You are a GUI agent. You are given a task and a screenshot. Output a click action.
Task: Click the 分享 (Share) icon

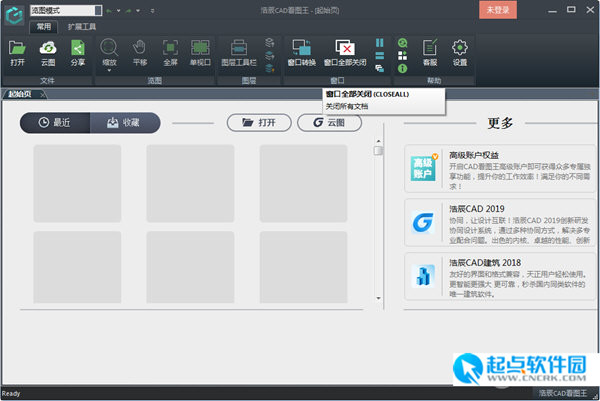pyautogui.click(x=77, y=52)
